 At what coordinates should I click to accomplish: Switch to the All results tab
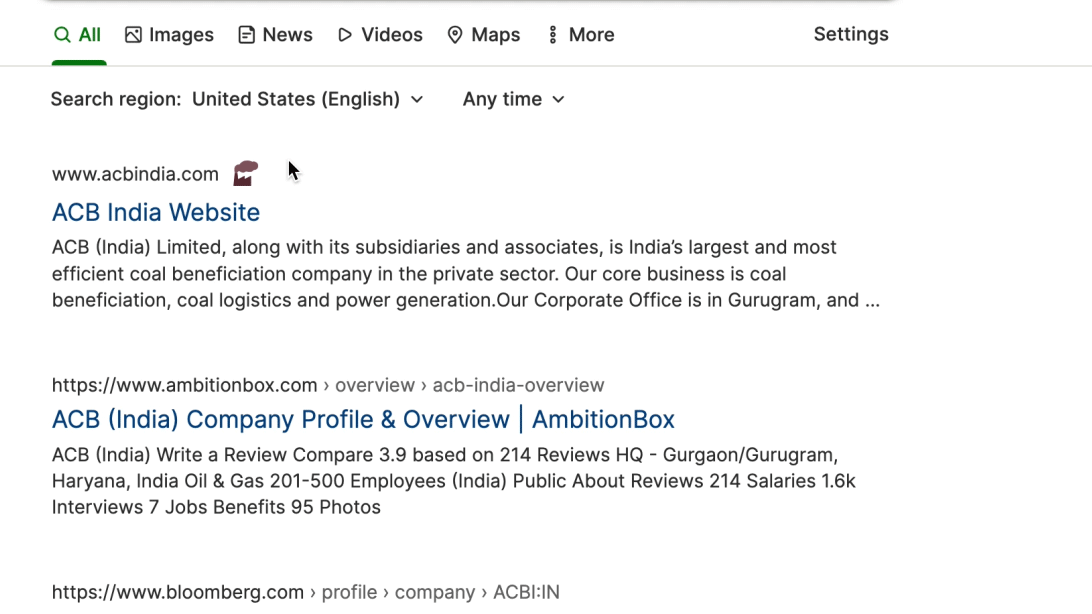(x=78, y=35)
